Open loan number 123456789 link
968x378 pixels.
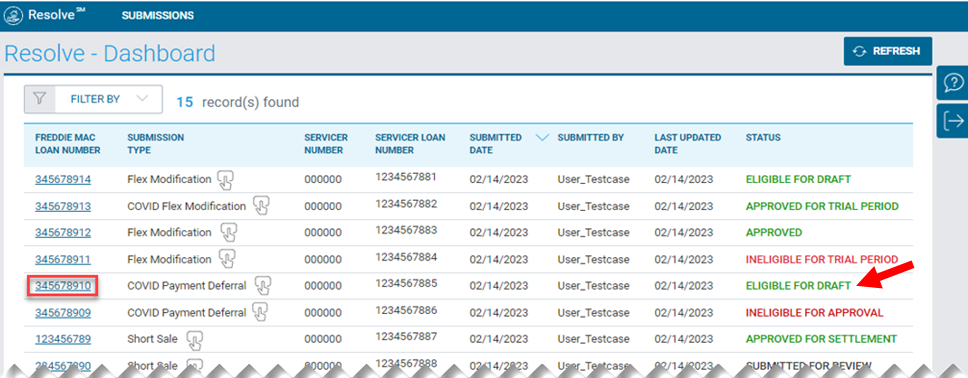point(63,339)
